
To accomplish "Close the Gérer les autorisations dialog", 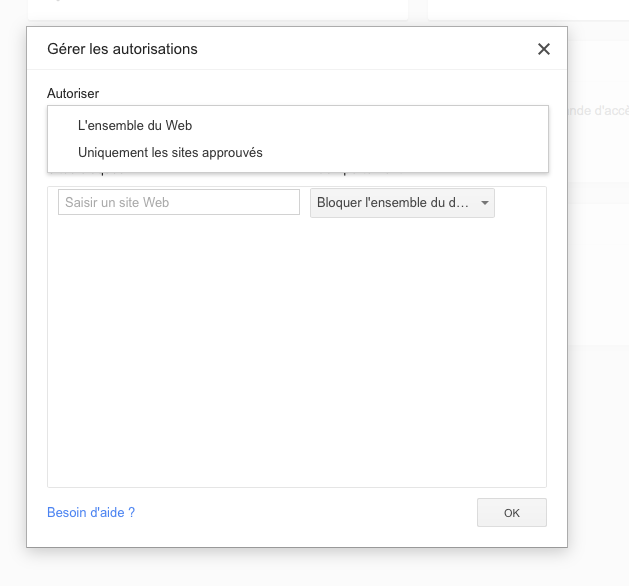I will [x=544, y=49].
